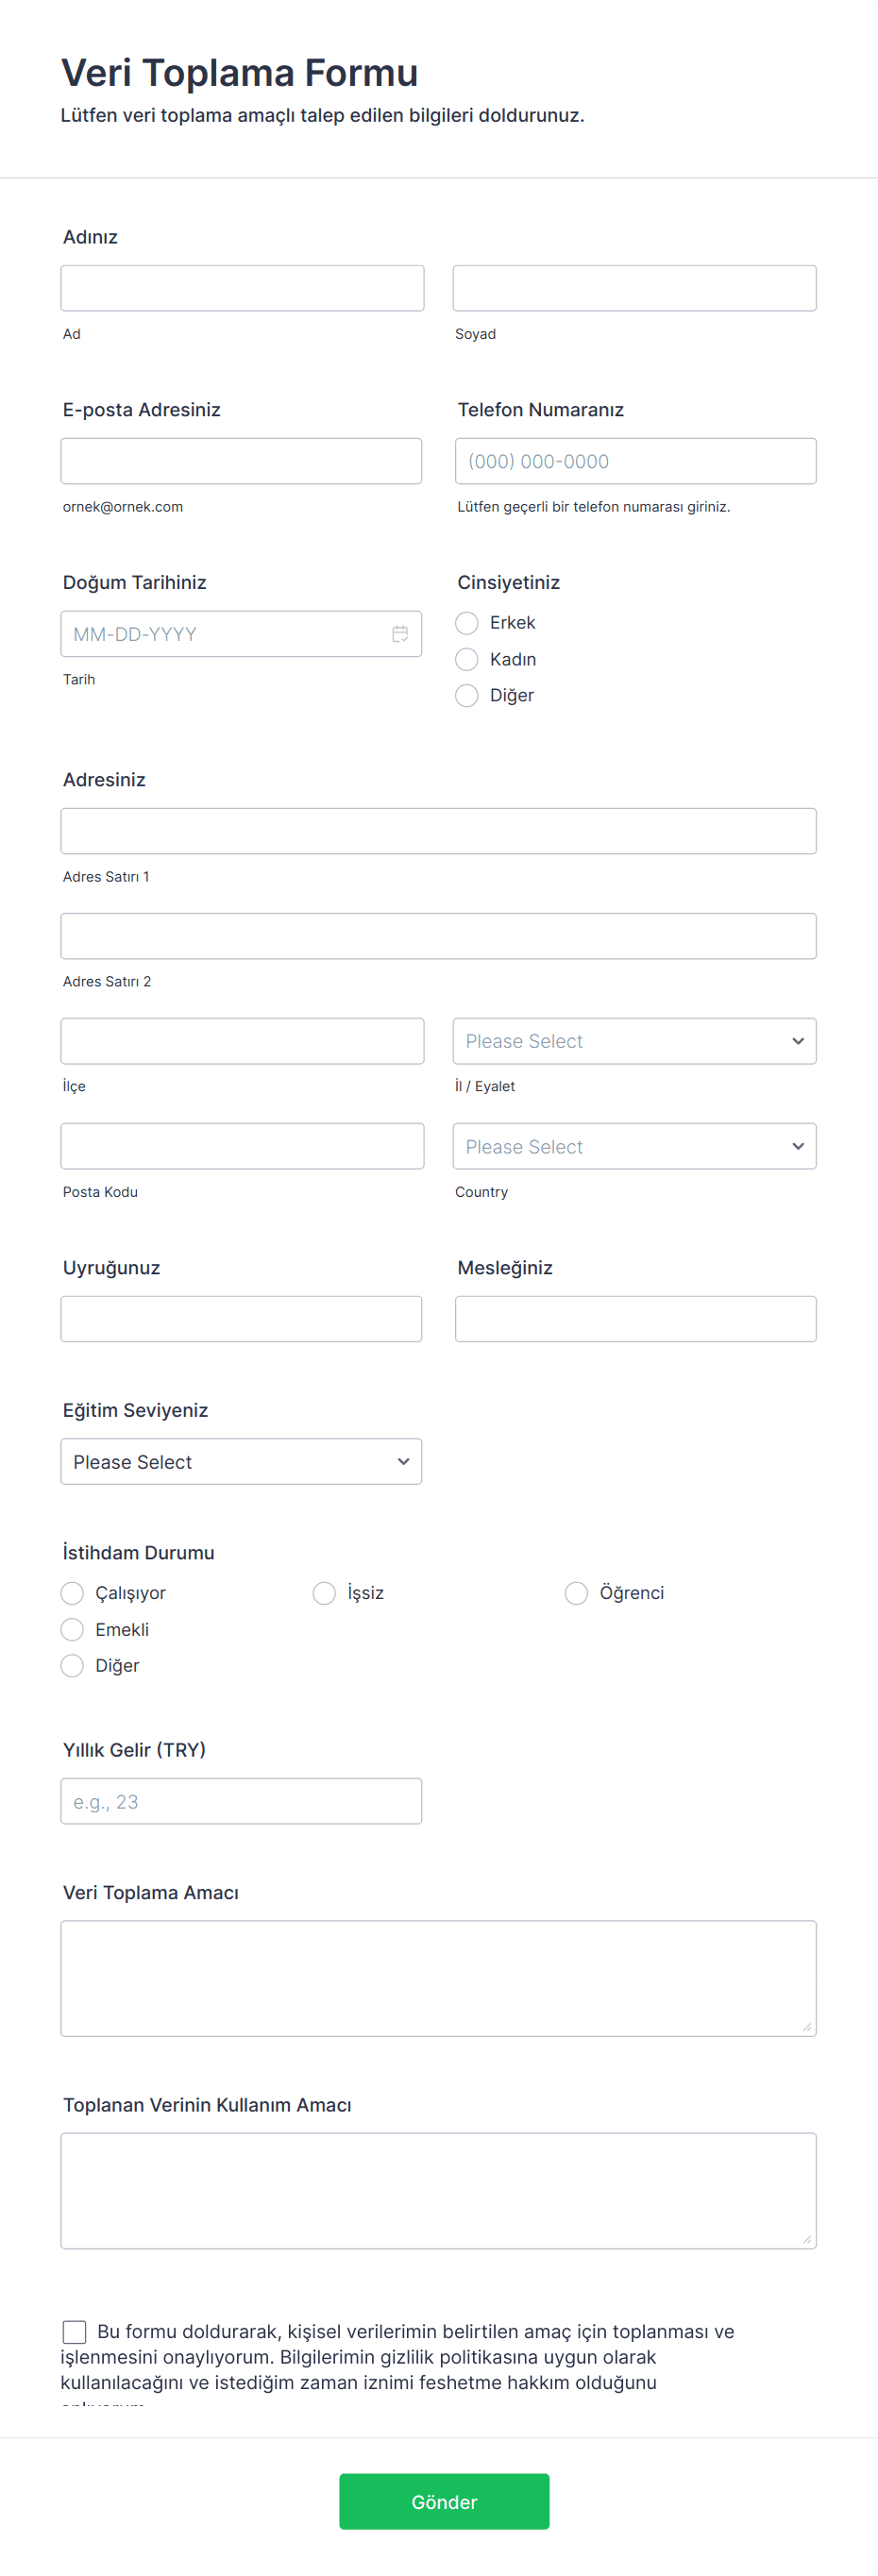Focus the E-posta Adresiniz field
The width and height of the screenshot is (878, 2576).
tap(241, 460)
